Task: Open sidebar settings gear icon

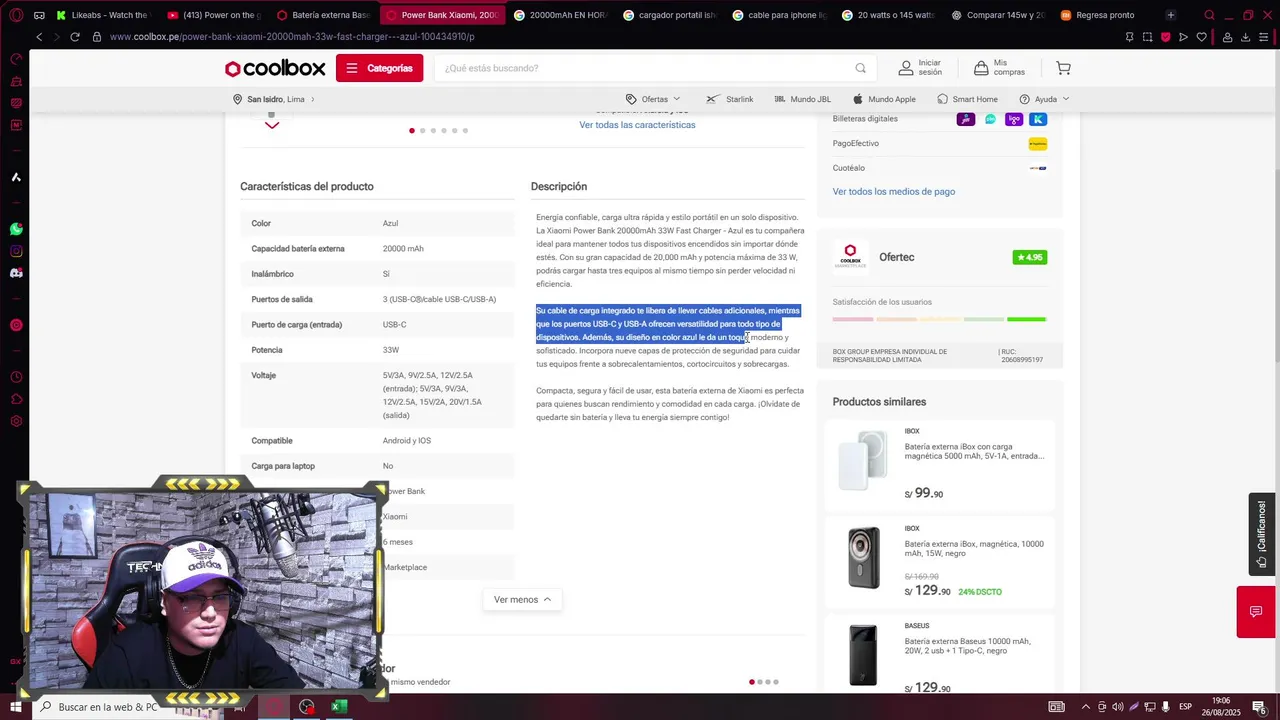Action: click(x=16, y=421)
